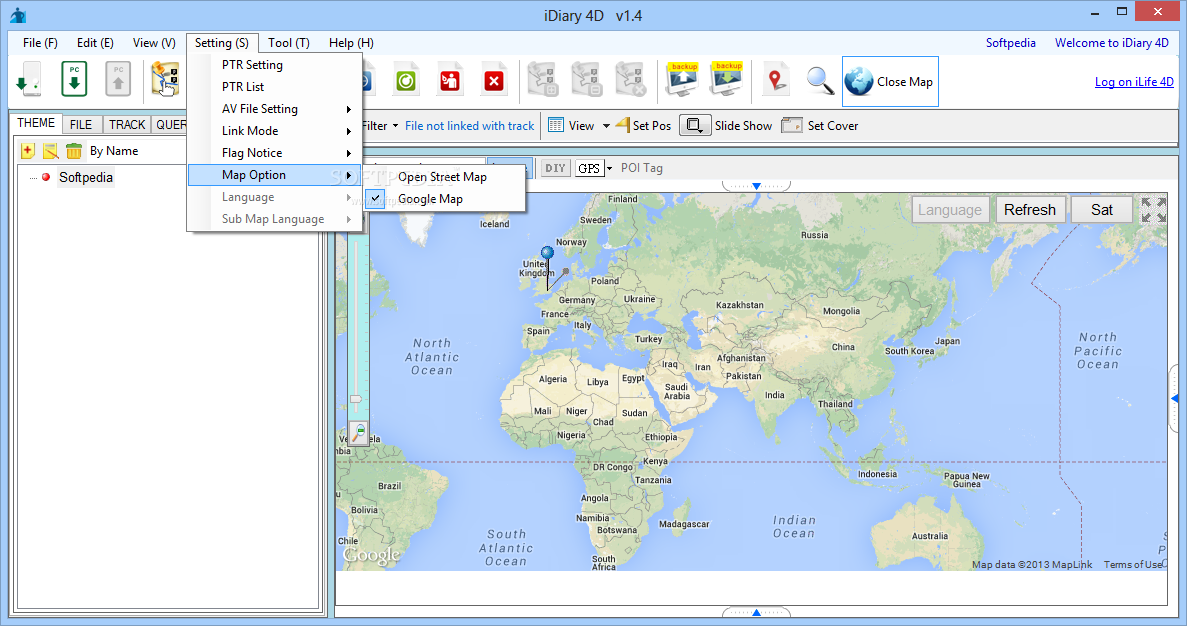1187x626 pixels.
Task: Click the grey upload from PC icon
Action: [118, 79]
